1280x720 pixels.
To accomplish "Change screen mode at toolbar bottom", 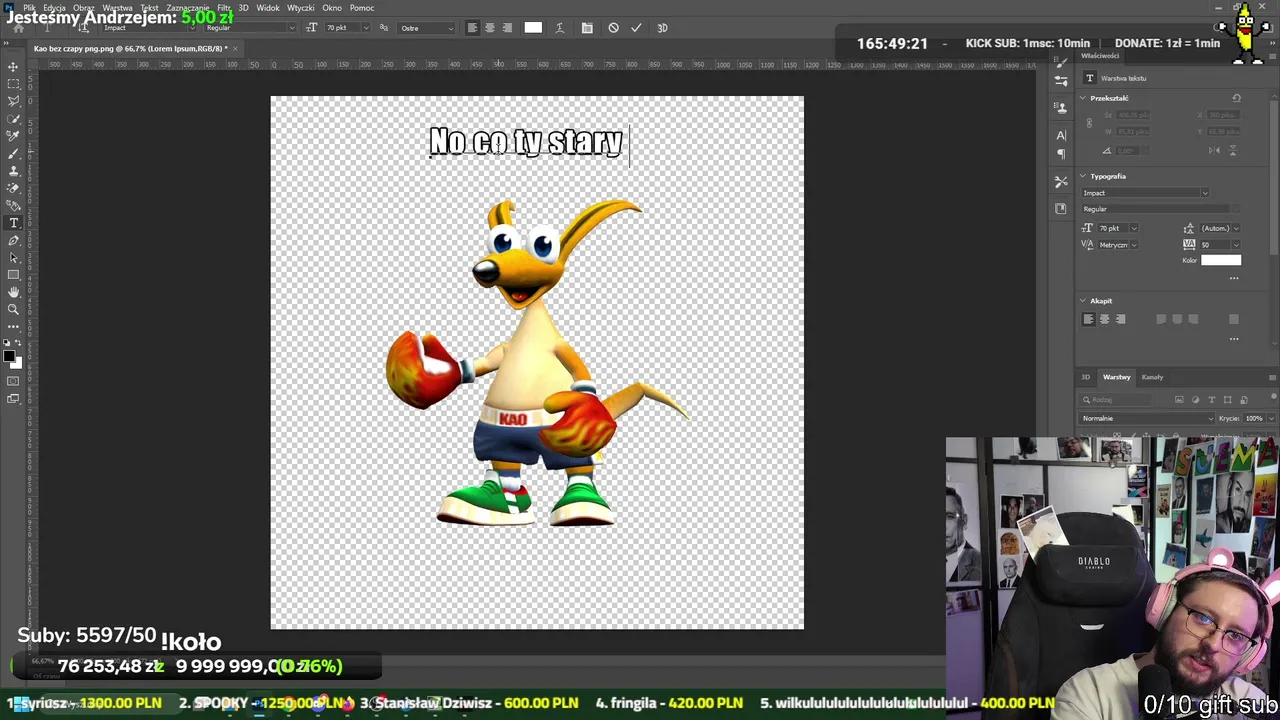I will (13, 399).
